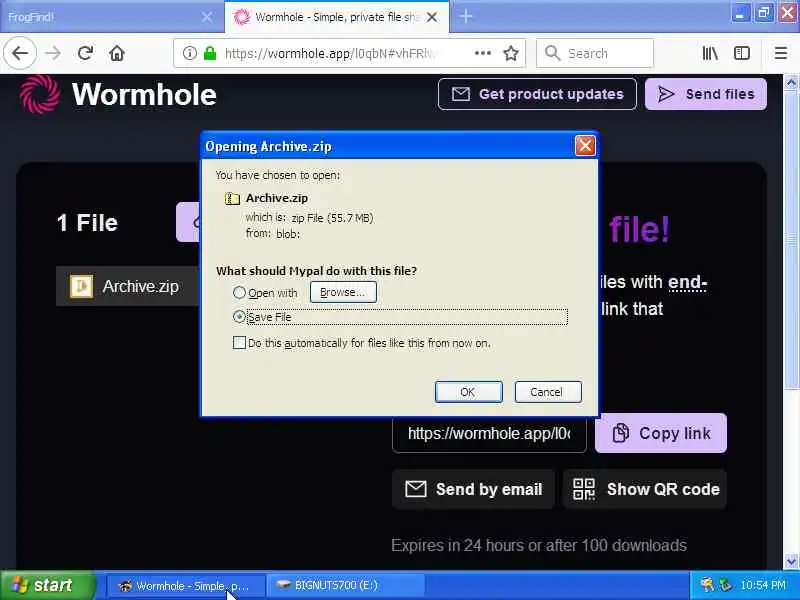Toggle the sidebars icon
This screenshot has height=600, width=800.
(x=741, y=53)
